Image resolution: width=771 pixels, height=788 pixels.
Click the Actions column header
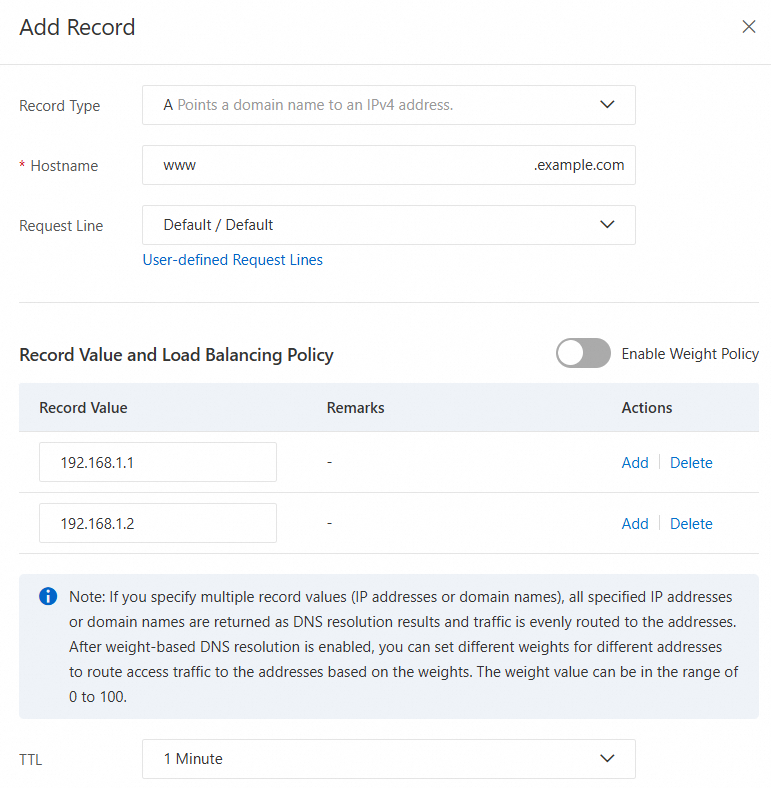(647, 408)
